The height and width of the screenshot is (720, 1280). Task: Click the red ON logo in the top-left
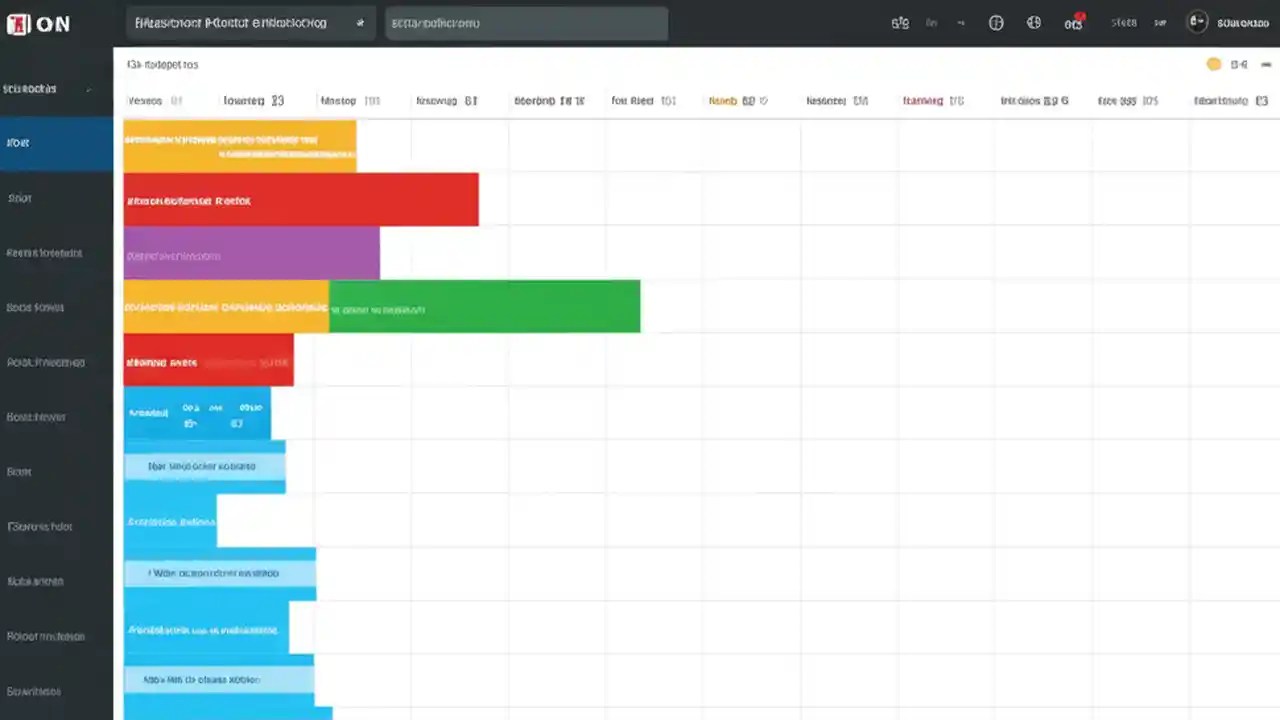point(18,23)
